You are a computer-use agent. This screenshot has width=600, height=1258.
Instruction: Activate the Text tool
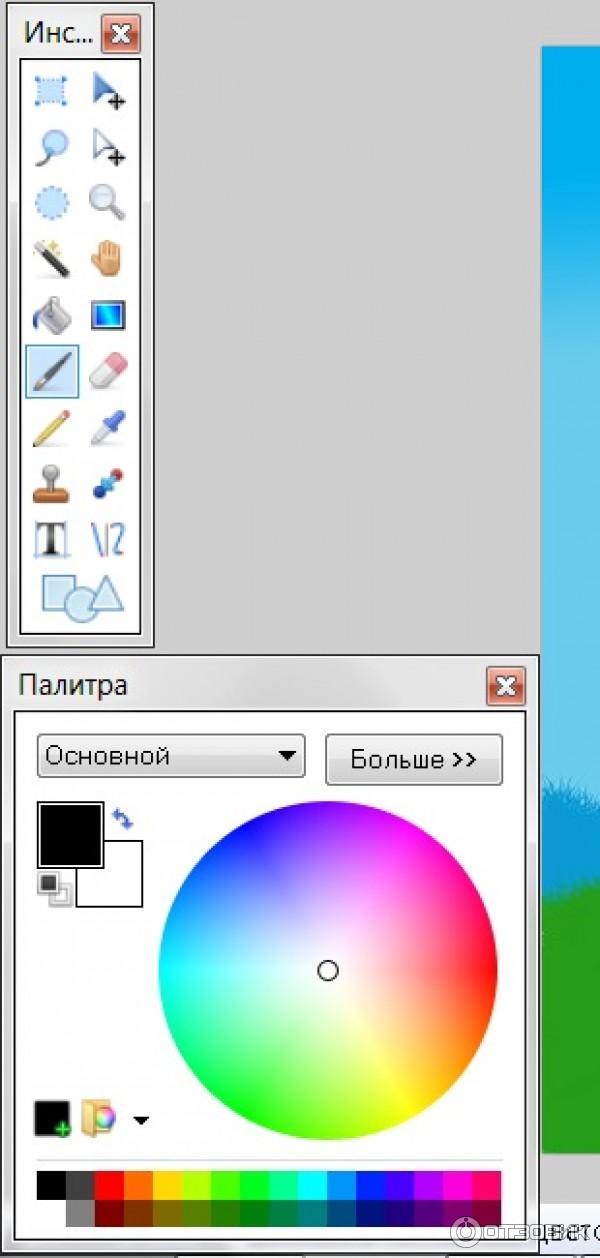tap(51, 540)
